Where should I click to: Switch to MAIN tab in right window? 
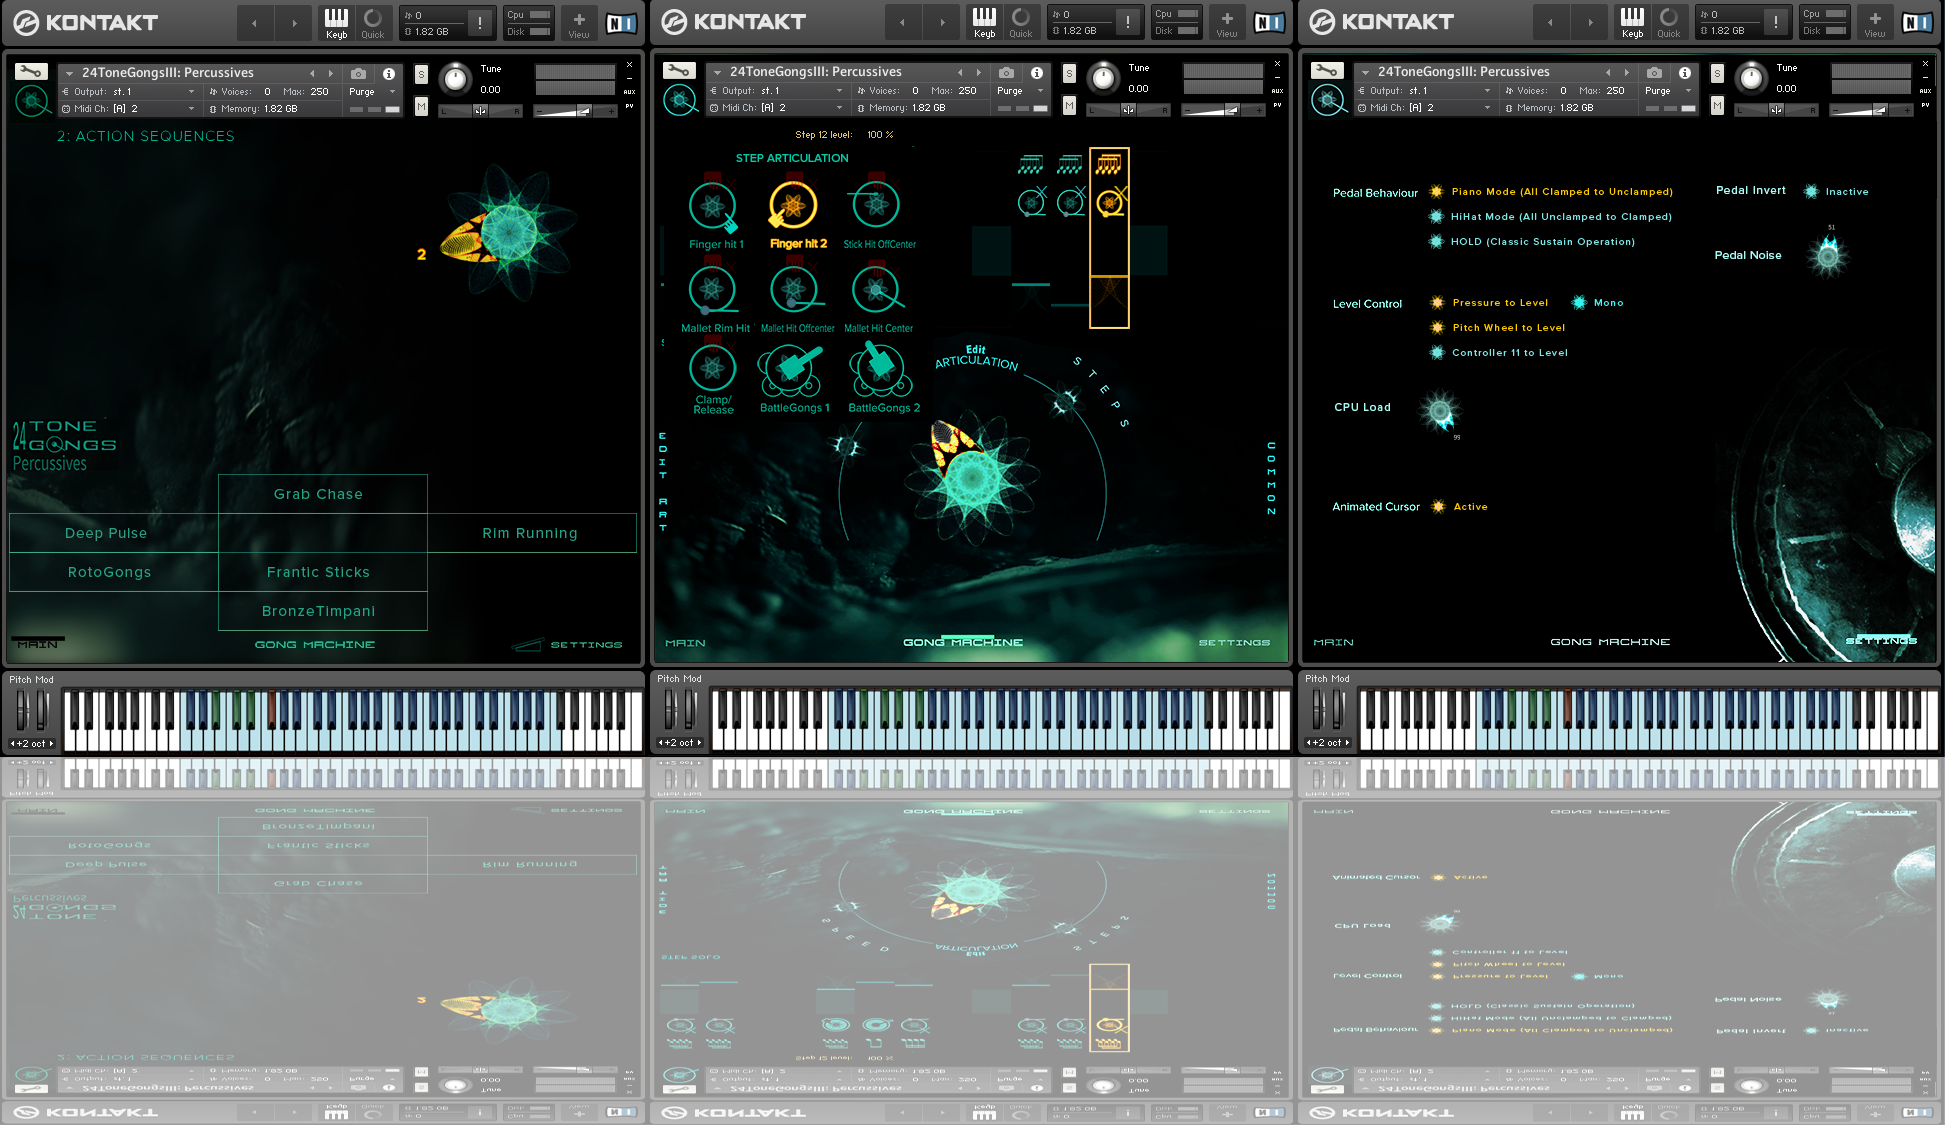coord(1333,643)
